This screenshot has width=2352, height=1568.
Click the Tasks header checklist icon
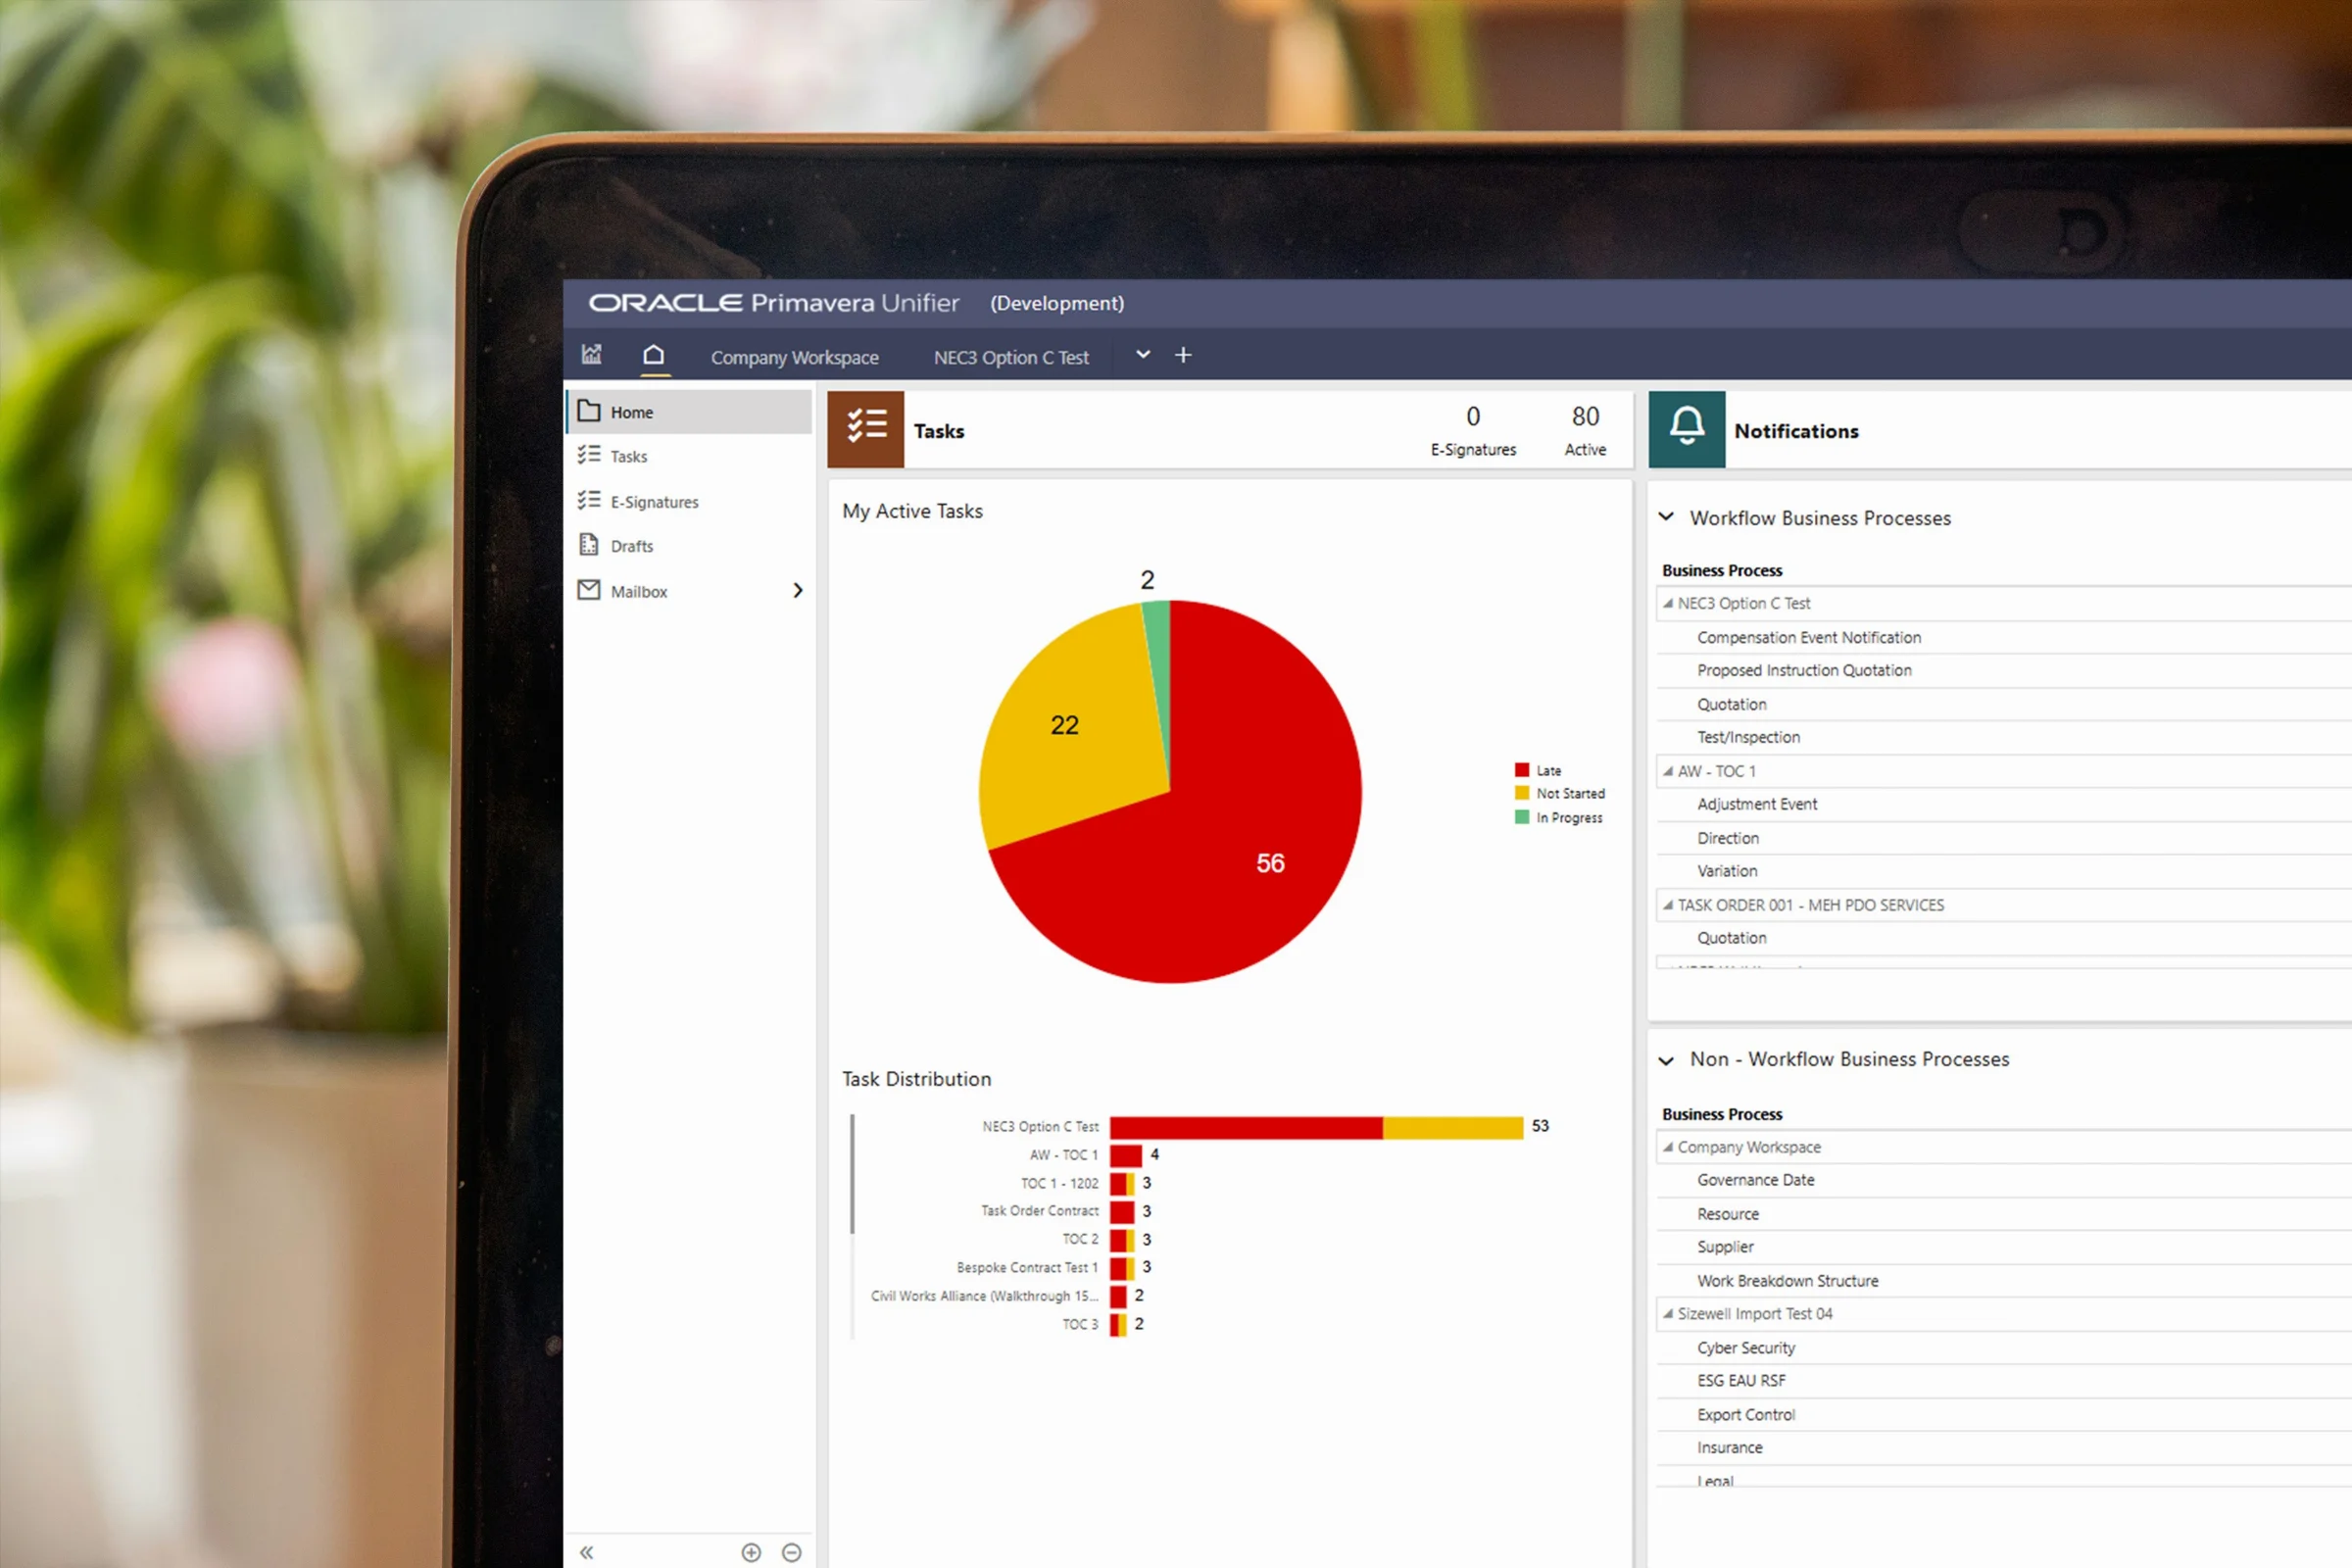pos(866,429)
